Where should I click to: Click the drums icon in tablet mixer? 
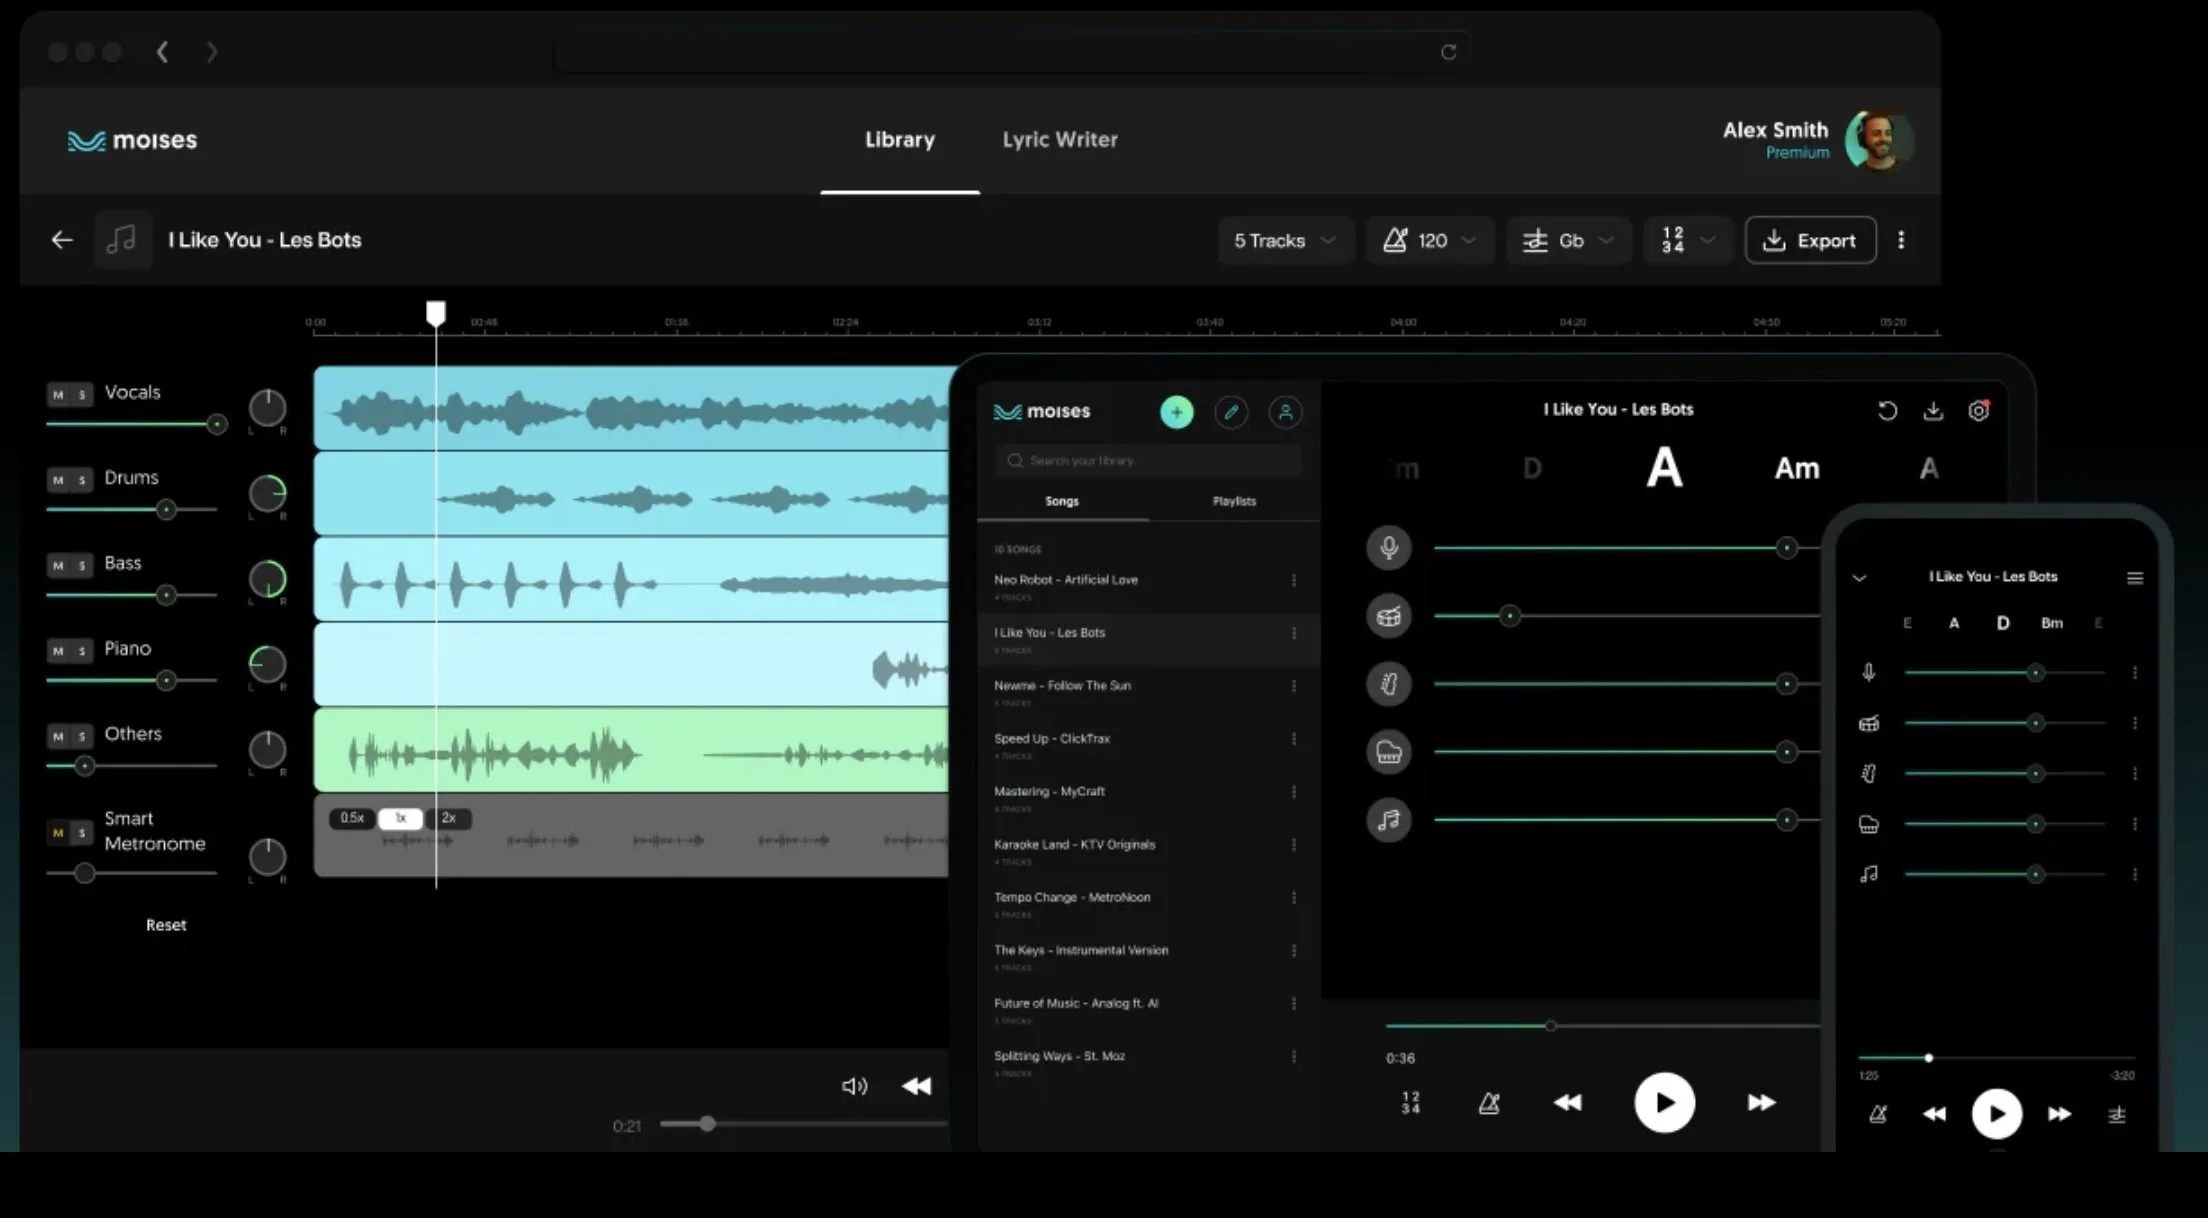pyautogui.click(x=1389, y=616)
